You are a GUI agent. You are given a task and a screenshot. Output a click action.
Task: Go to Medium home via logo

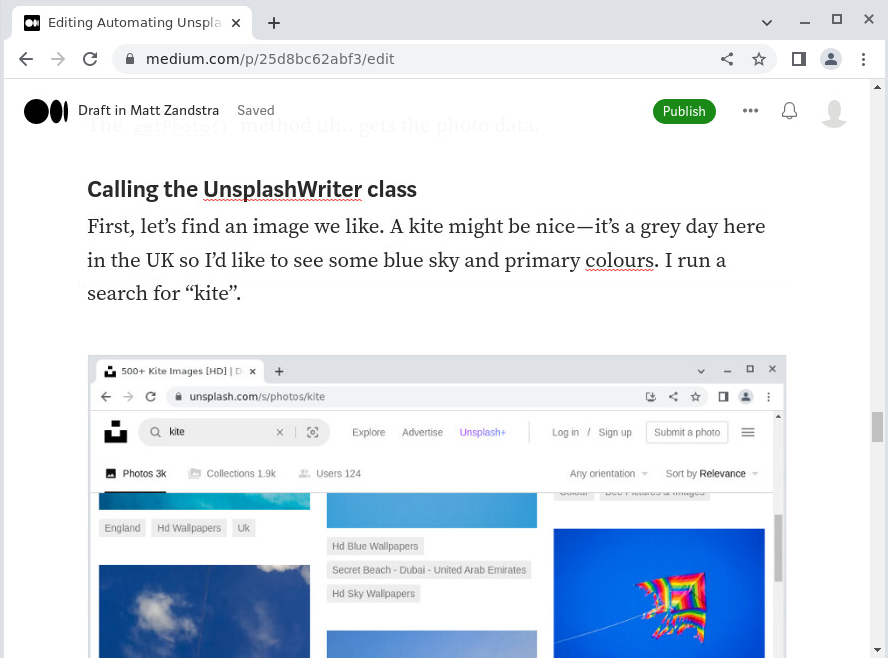(x=46, y=111)
